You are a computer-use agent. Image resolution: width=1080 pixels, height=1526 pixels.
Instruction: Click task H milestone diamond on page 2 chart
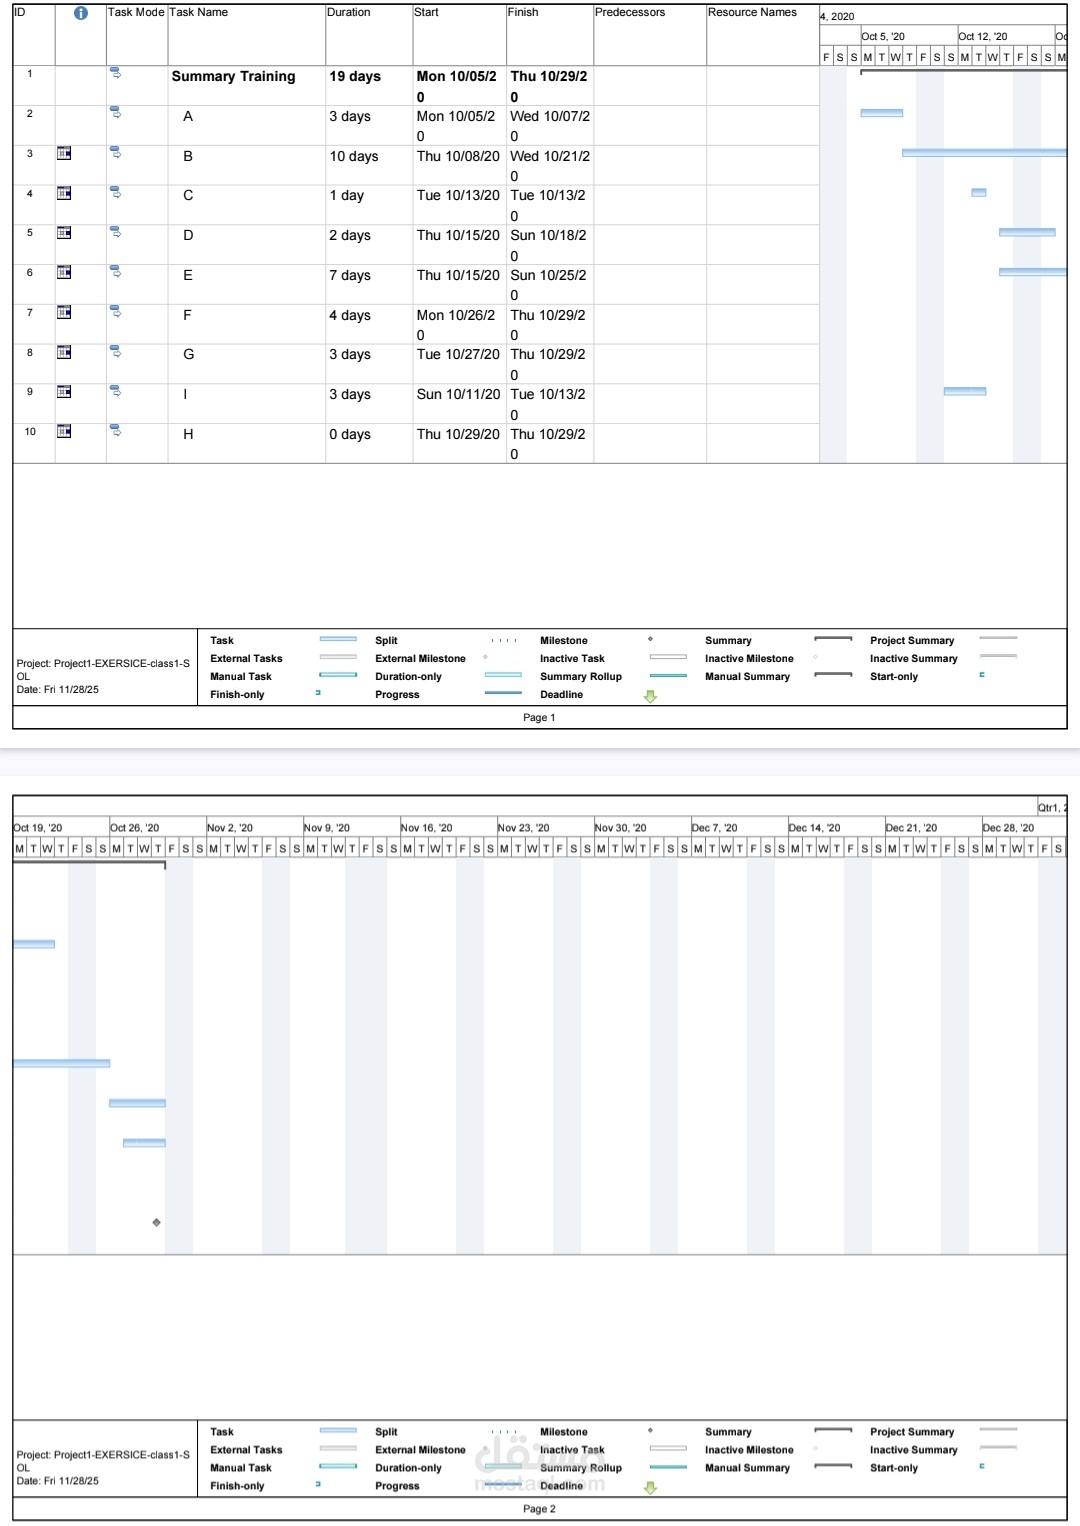(157, 1222)
